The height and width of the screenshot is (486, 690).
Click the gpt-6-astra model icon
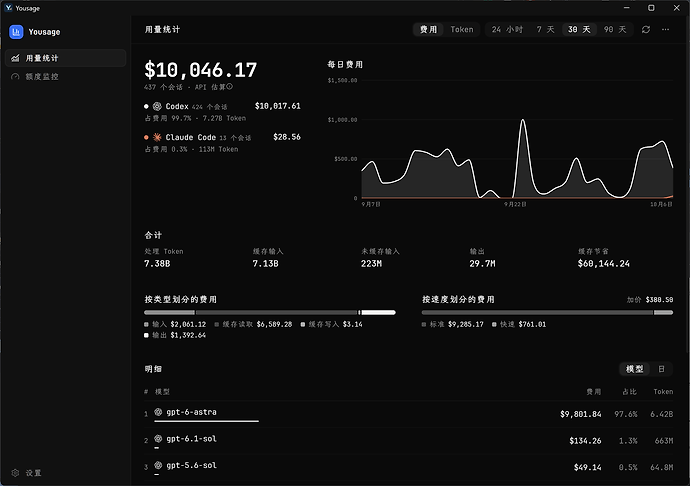(x=158, y=412)
